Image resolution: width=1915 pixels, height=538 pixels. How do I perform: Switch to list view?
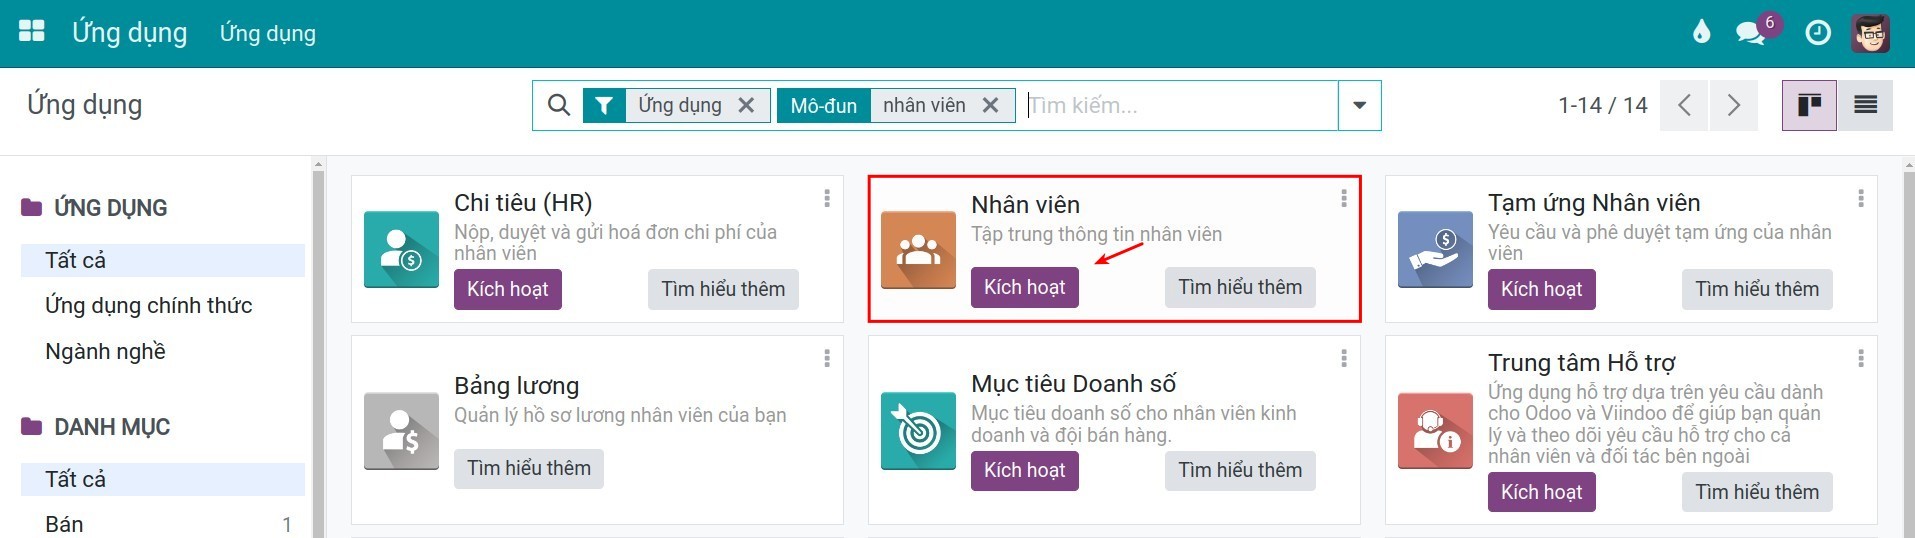coord(1865,105)
